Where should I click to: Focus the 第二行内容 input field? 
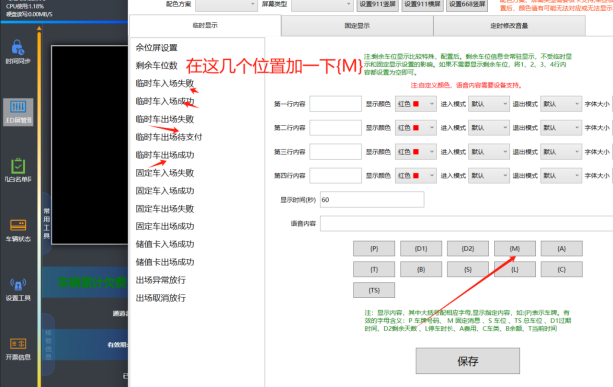point(335,128)
